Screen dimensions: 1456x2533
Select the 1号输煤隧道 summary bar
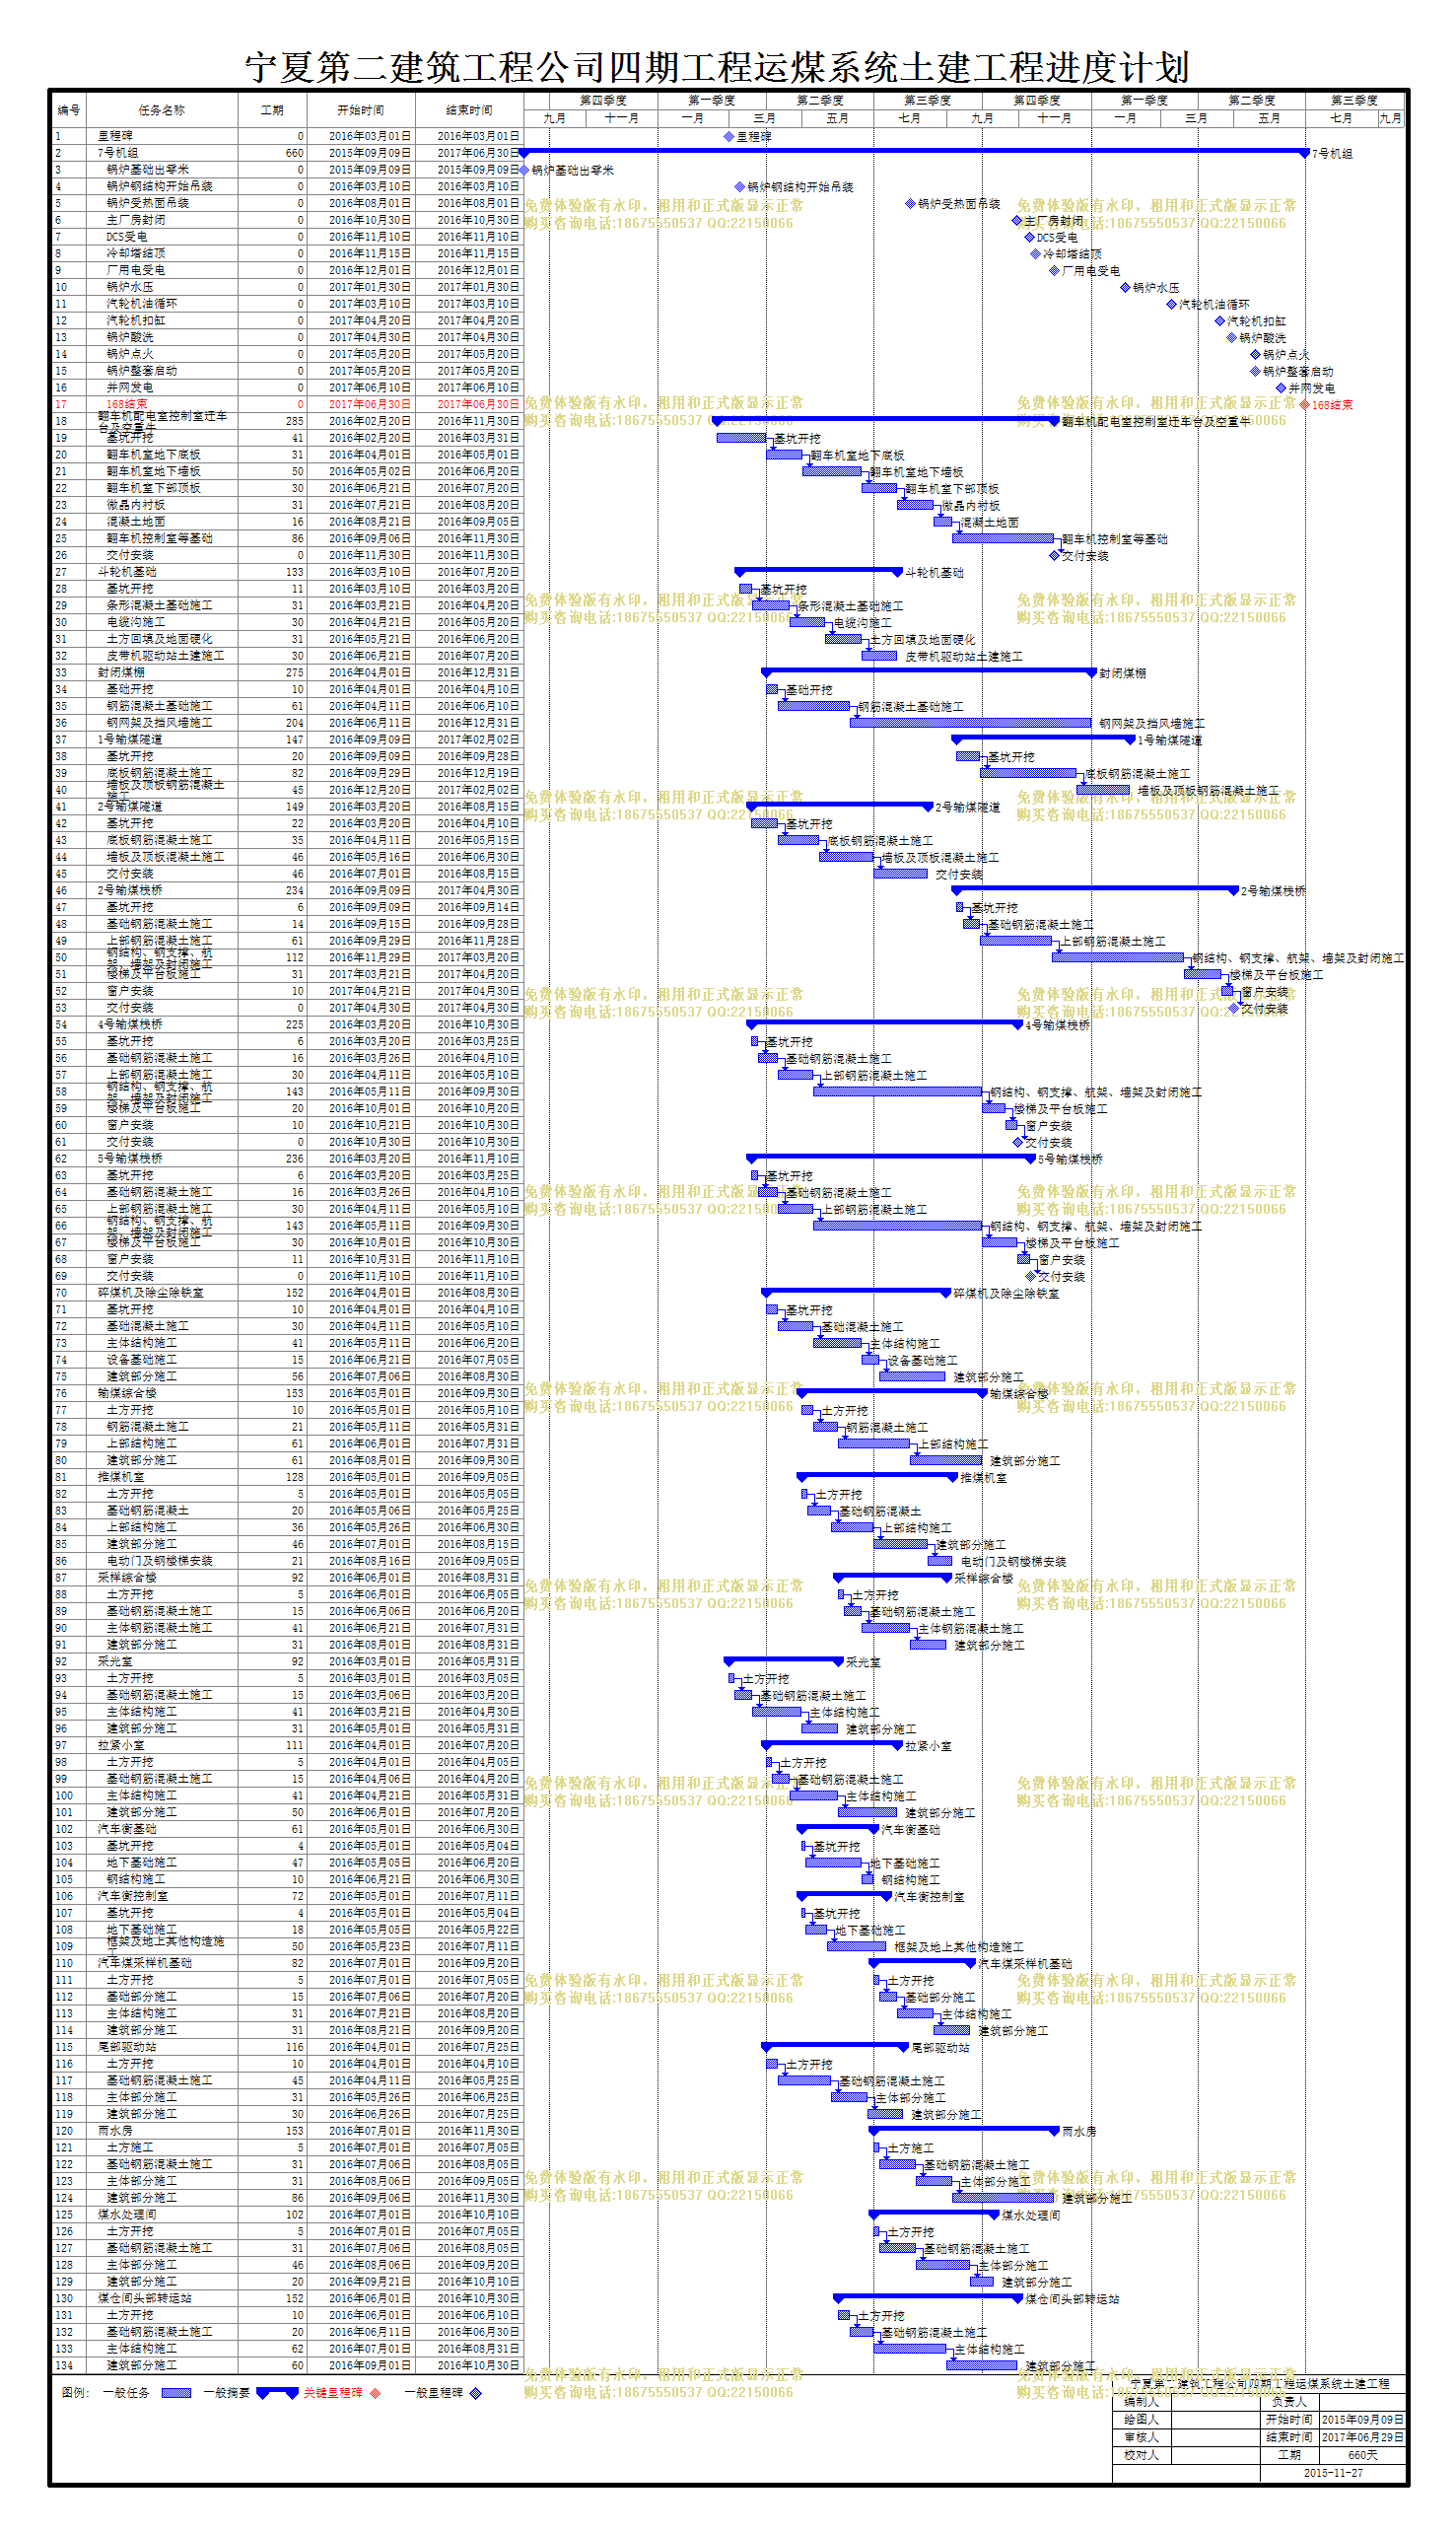(1043, 739)
